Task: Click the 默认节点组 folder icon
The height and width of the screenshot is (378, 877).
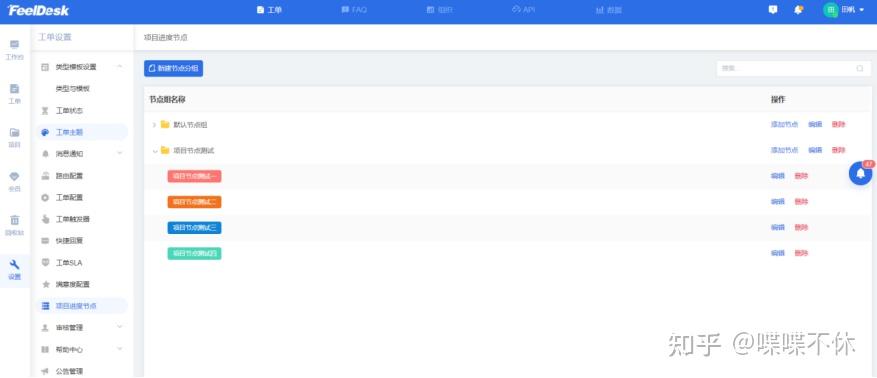Action: 165,124
